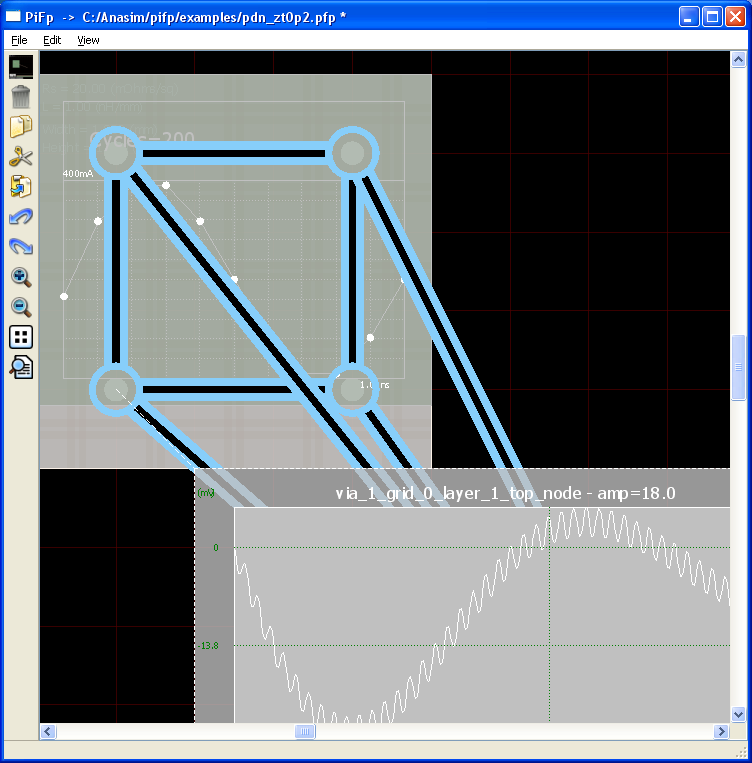Click the trash can delete icon

point(21,97)
